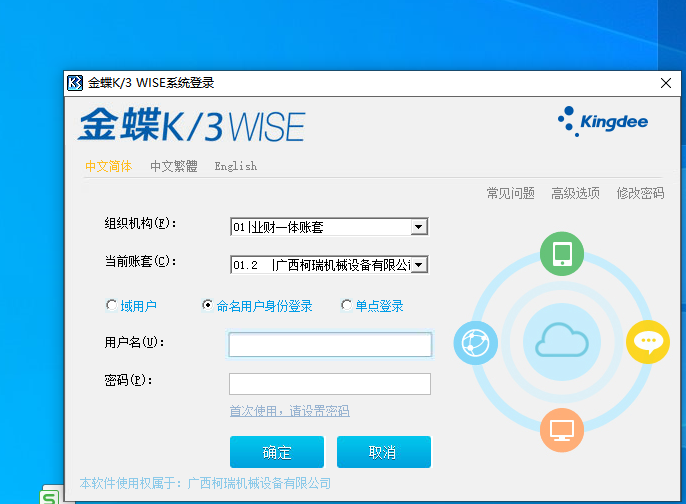Click the K/3 icon in title bar
The image size is (686, 504).
coord(75,83)
